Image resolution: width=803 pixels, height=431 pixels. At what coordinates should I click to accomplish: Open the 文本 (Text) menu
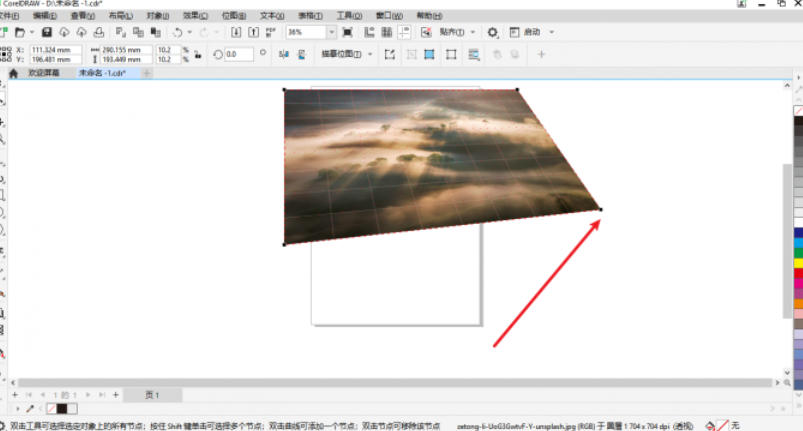tap(271, 17)
